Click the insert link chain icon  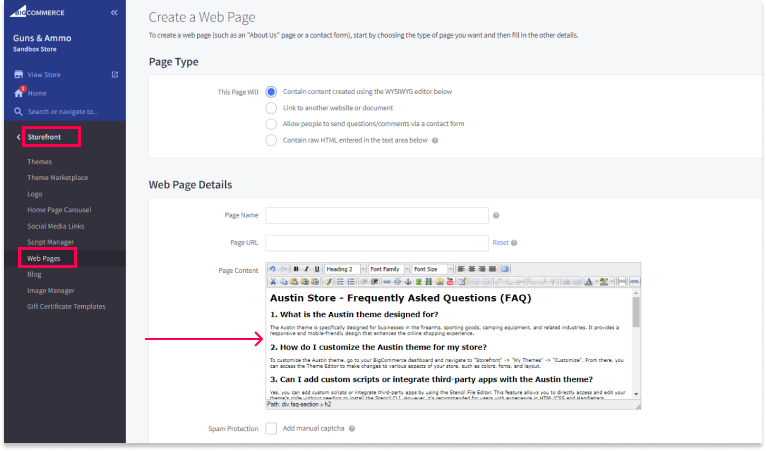pos(387,281)
